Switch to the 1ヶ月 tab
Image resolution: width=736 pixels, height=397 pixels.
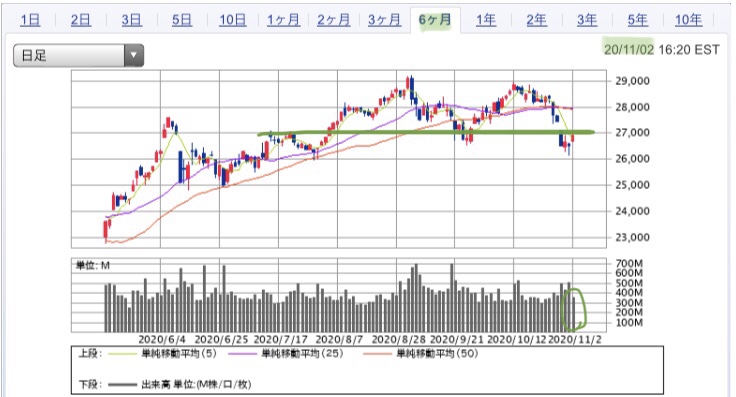tap(284, 20)
